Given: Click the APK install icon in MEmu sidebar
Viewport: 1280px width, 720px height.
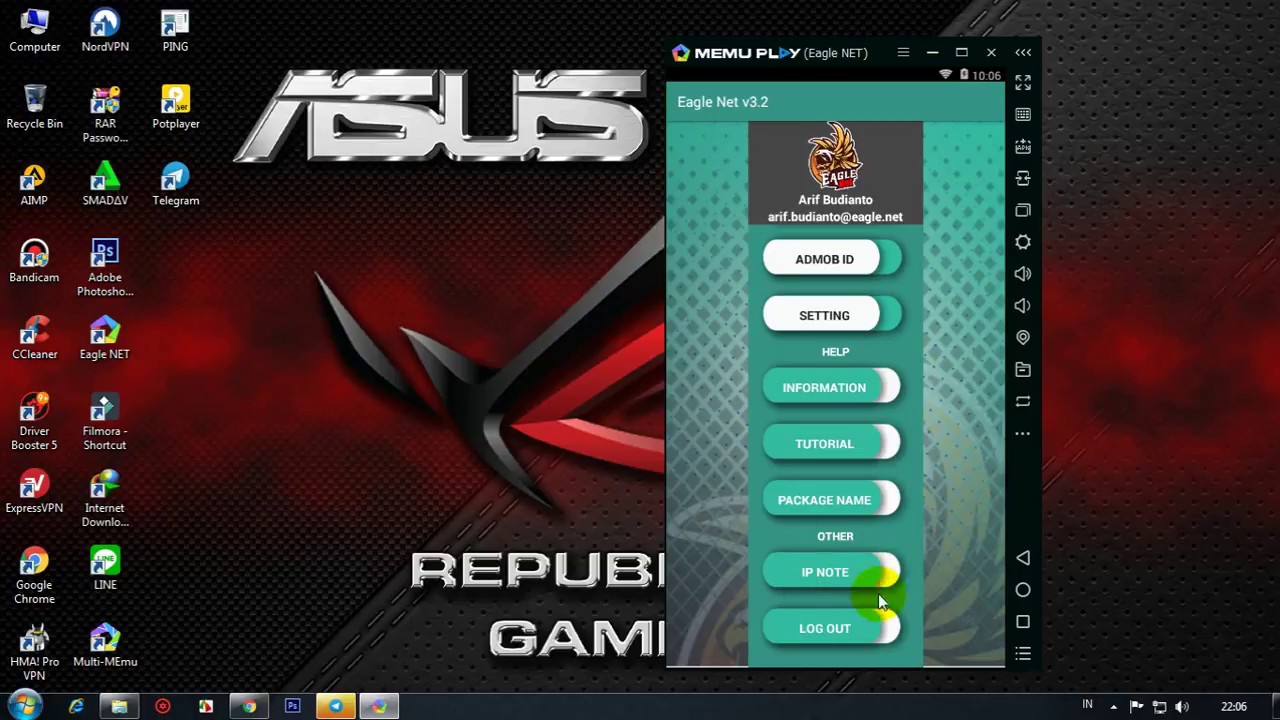Looking at the screenshot, I should 1023,146.
